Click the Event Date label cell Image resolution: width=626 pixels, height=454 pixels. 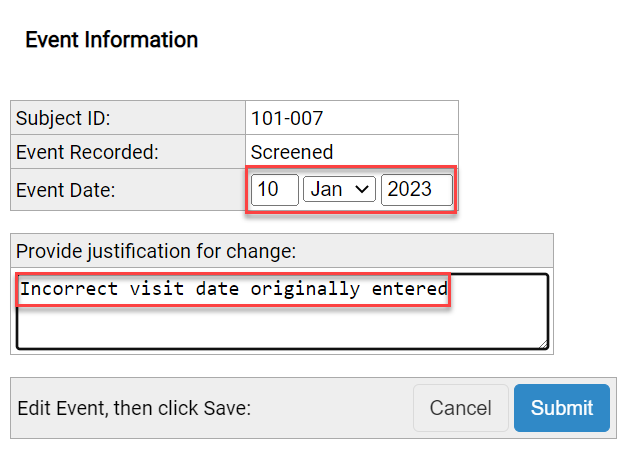(127, 189)
